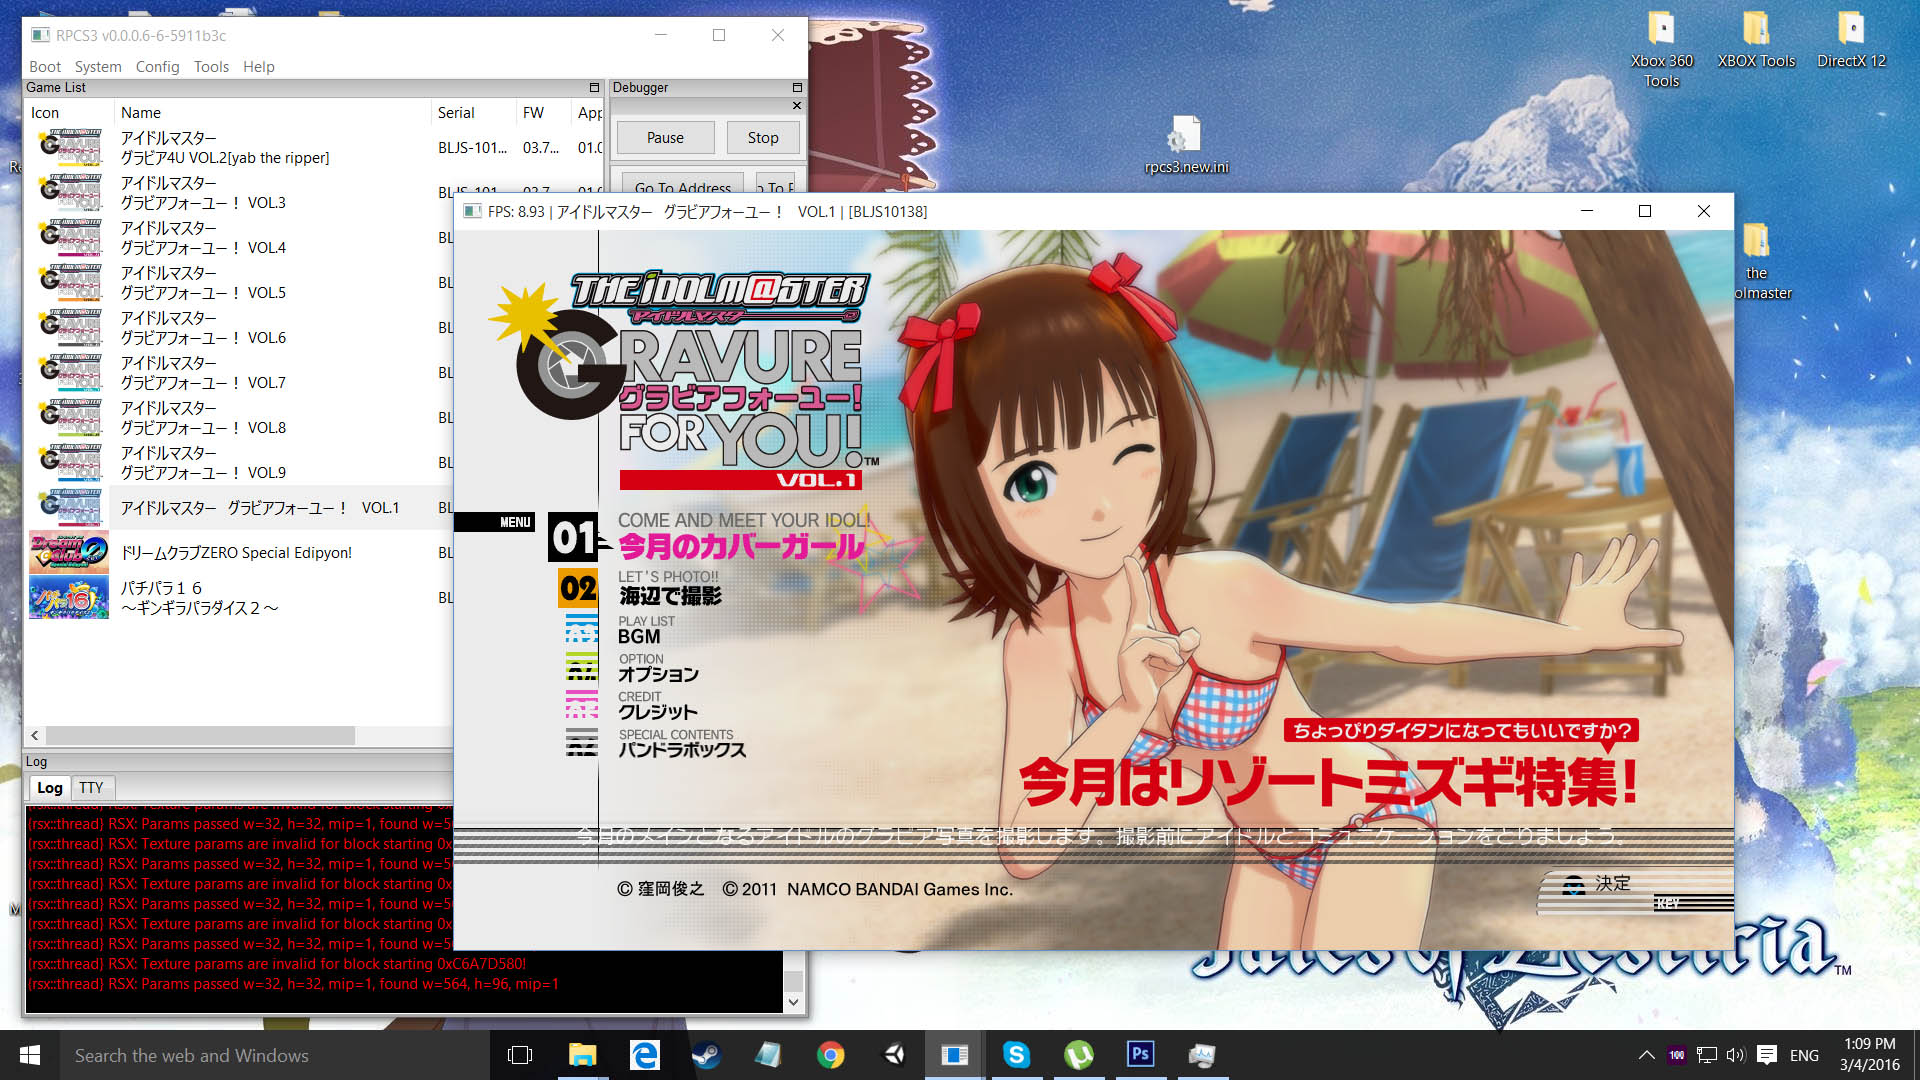Open the Boot menu
Screen dimensions: 1920x1080
45,67
